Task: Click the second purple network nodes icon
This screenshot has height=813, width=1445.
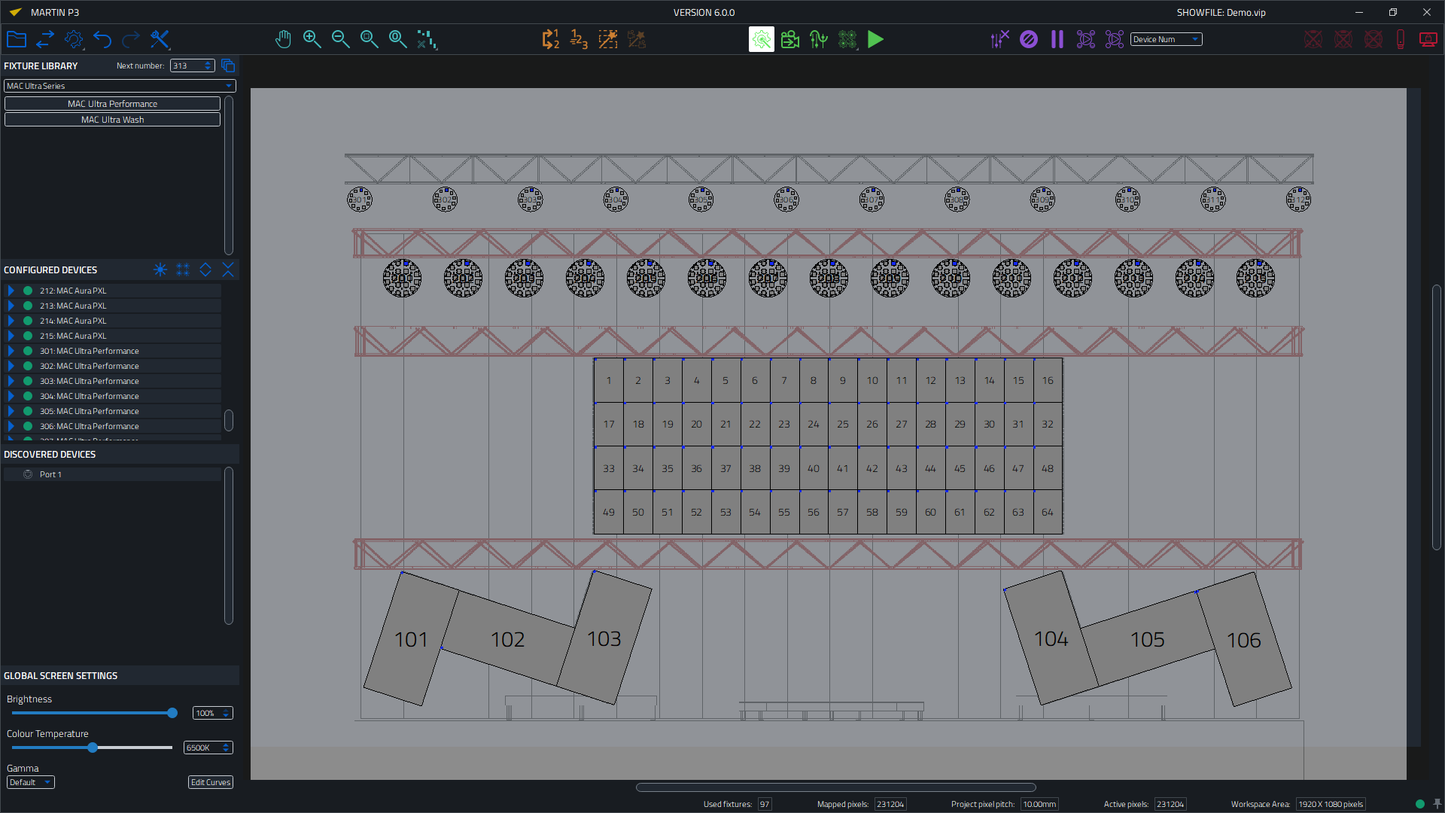Action: [x=1114, y=39]
